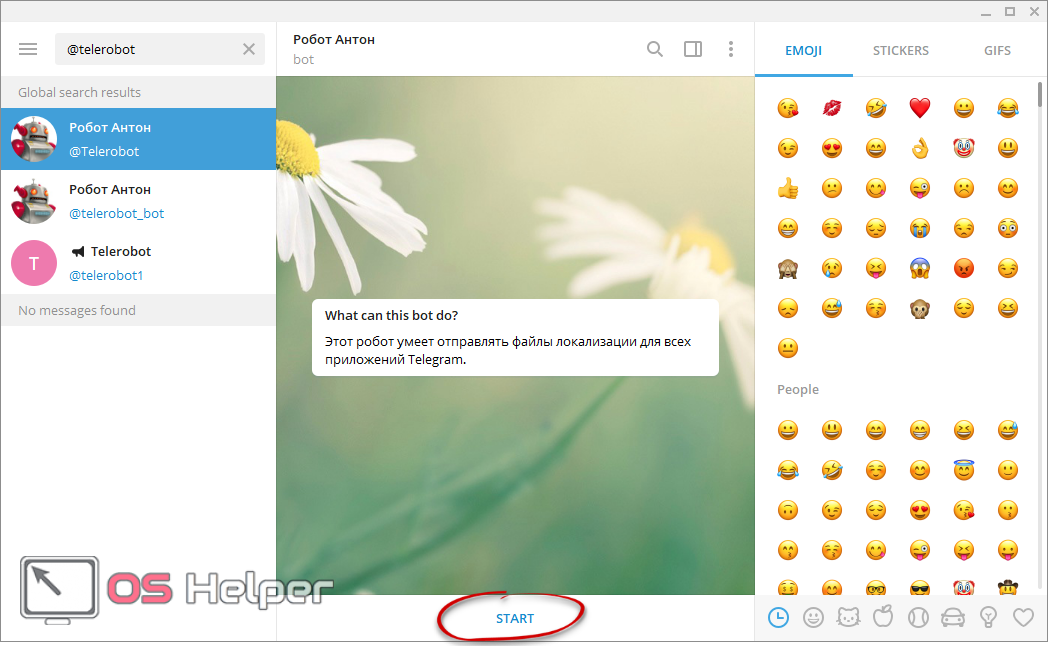Open avatar of Робот Антон @telerobot_bot
The image size is (1048, 646).
click(x=33, y=201)
